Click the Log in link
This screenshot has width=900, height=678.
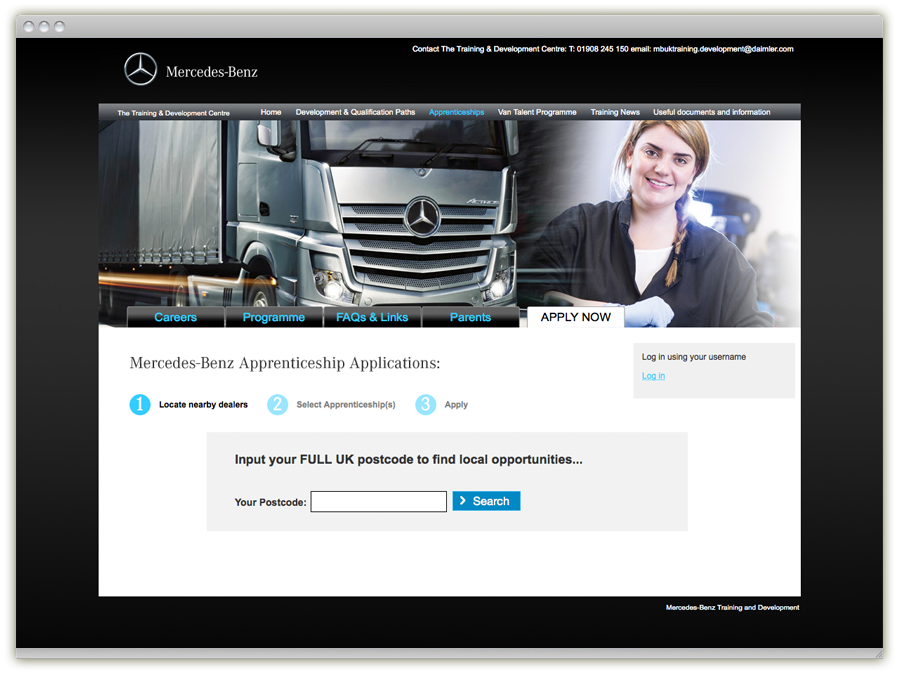tap(653, 377)
